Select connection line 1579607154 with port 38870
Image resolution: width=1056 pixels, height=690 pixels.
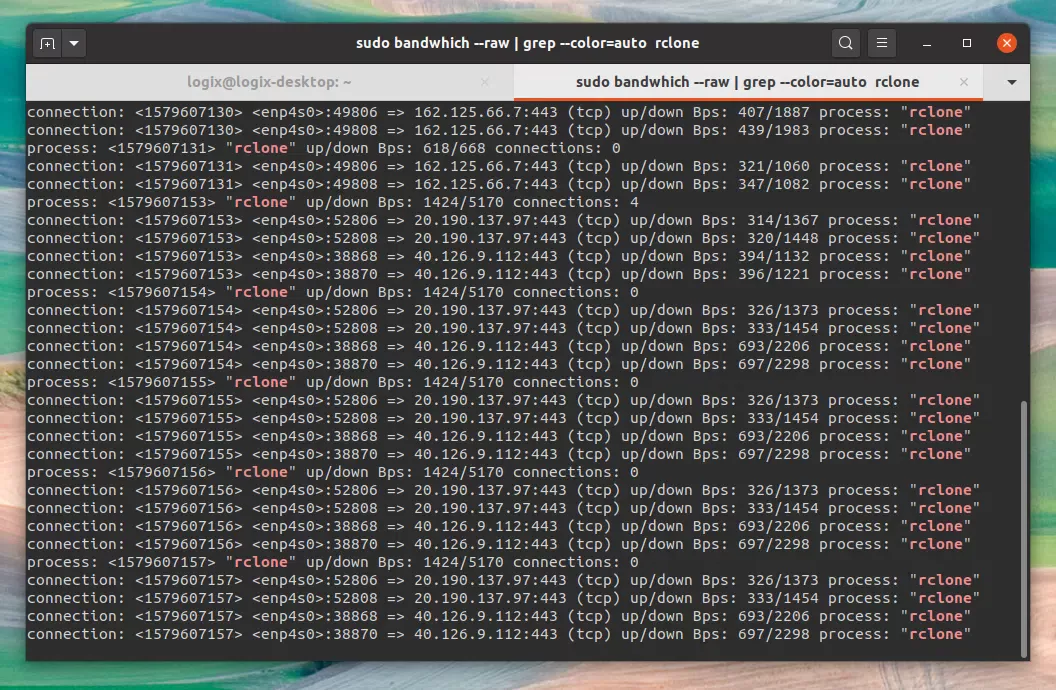[x=499, y=365]
